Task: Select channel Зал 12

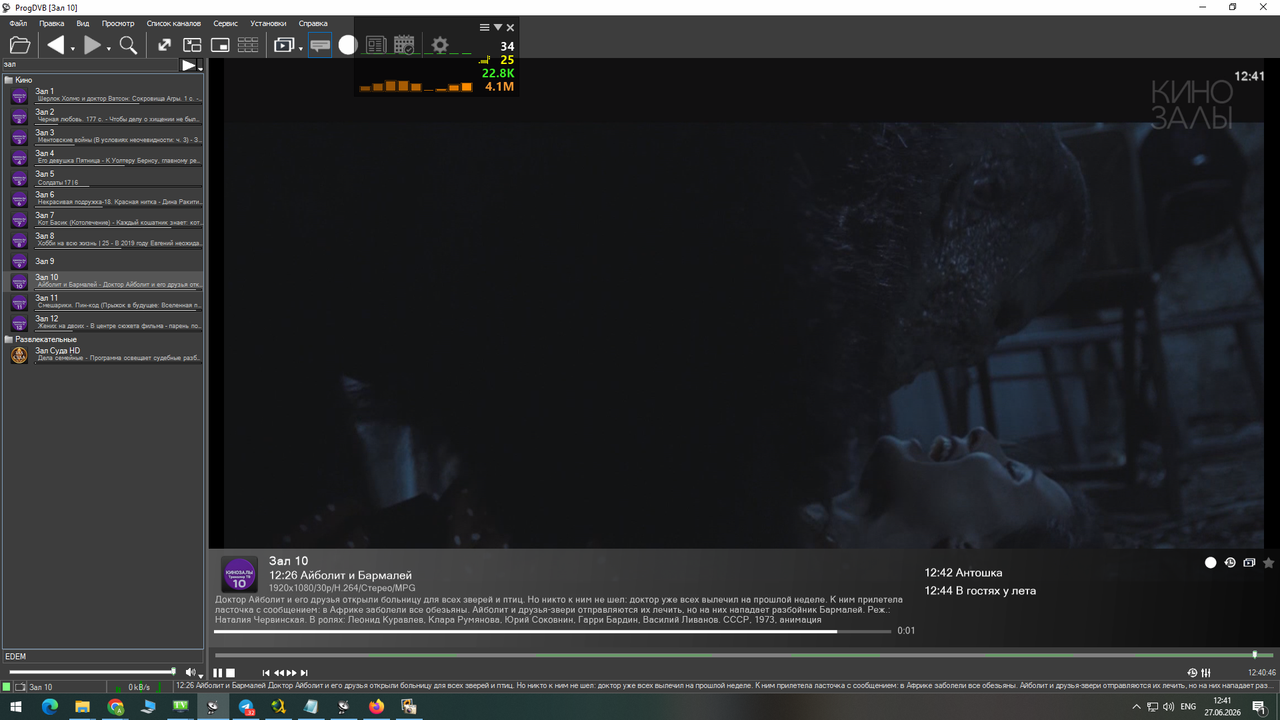Action: pyautogui.click(x=104, y=323)
